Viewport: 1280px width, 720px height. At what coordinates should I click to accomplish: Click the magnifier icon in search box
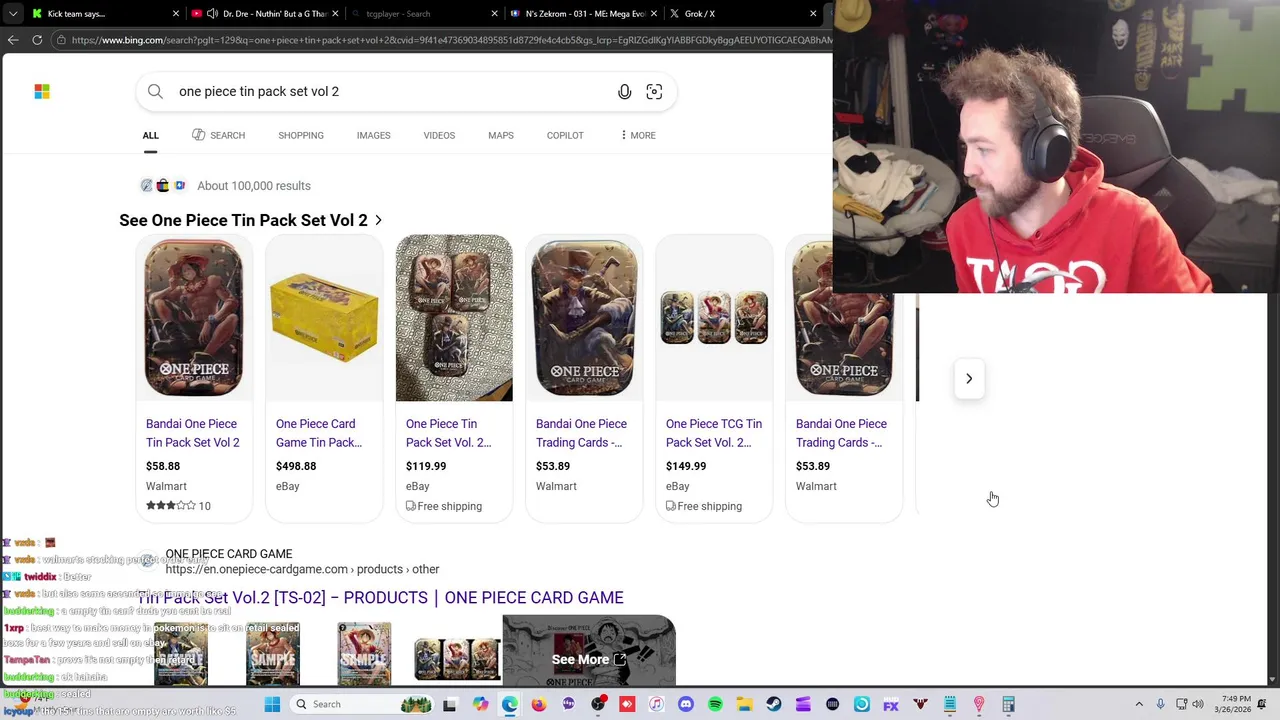tap(155, 92)
